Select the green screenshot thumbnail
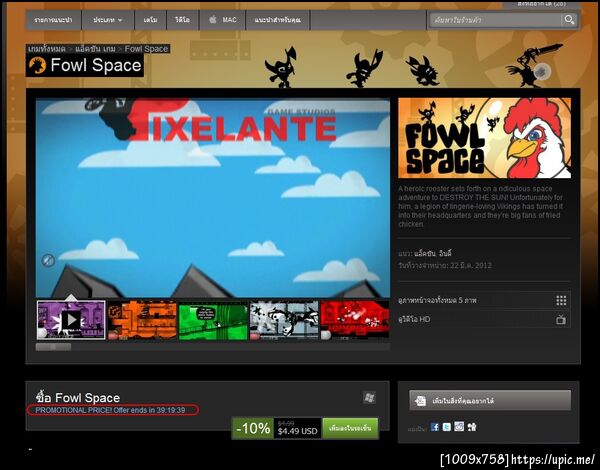600x470 pixels. pos(213,320)
